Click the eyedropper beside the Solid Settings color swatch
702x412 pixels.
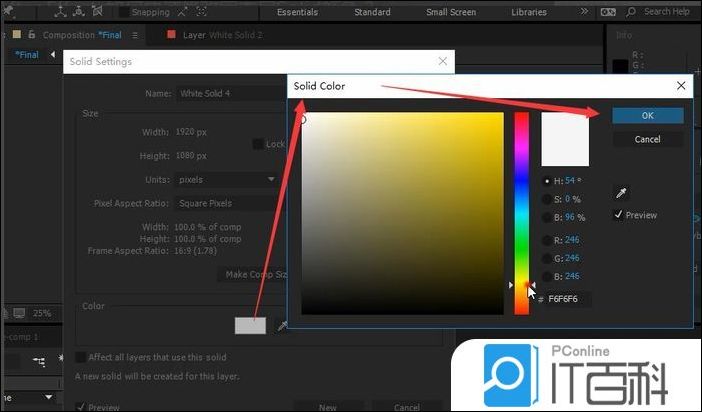(x=282, y=326)
